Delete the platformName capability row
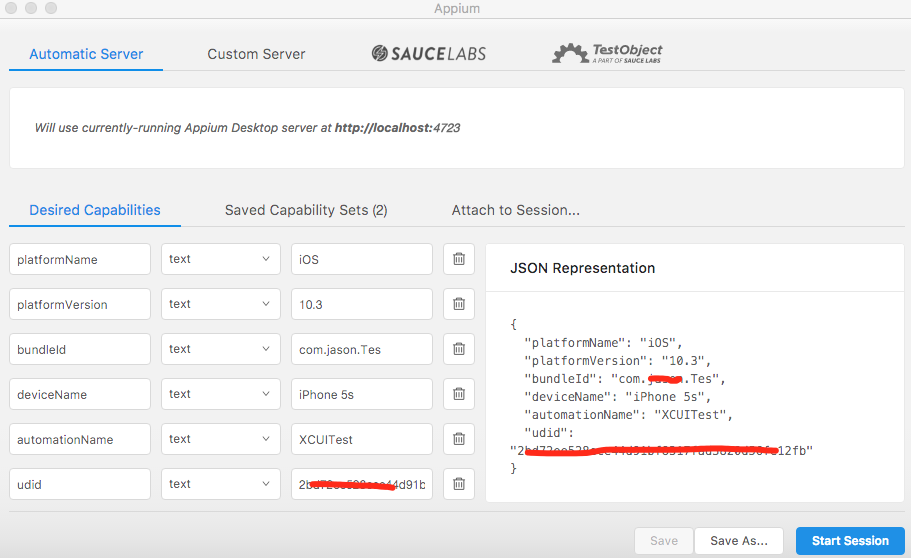911x558 pixels. pyautogui.click(x=459, y=259)
